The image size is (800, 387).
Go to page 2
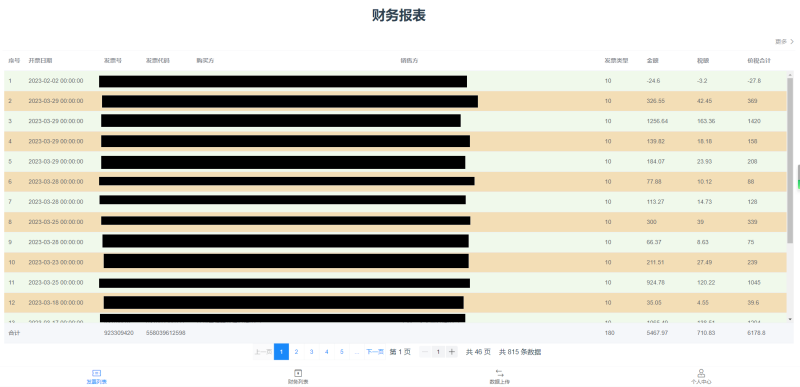point(296,352)
